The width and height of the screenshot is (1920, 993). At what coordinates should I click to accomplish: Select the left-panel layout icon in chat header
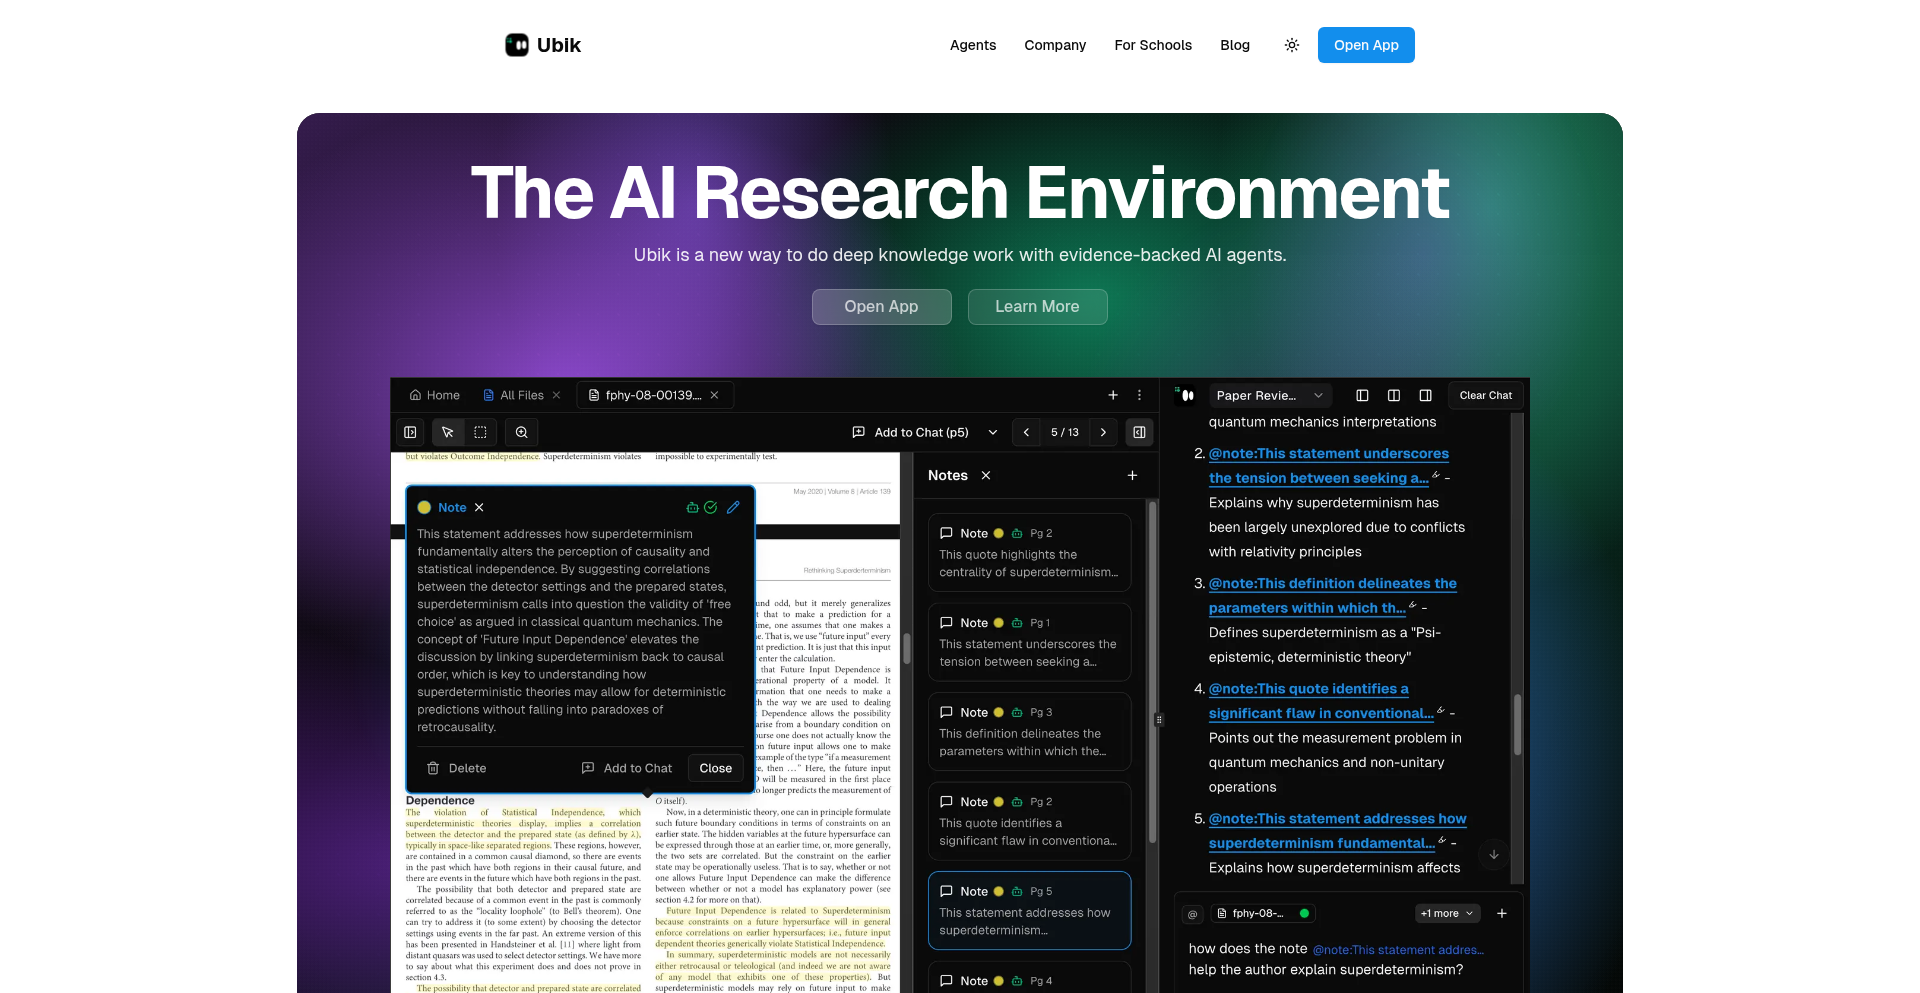pos(1362,395)
